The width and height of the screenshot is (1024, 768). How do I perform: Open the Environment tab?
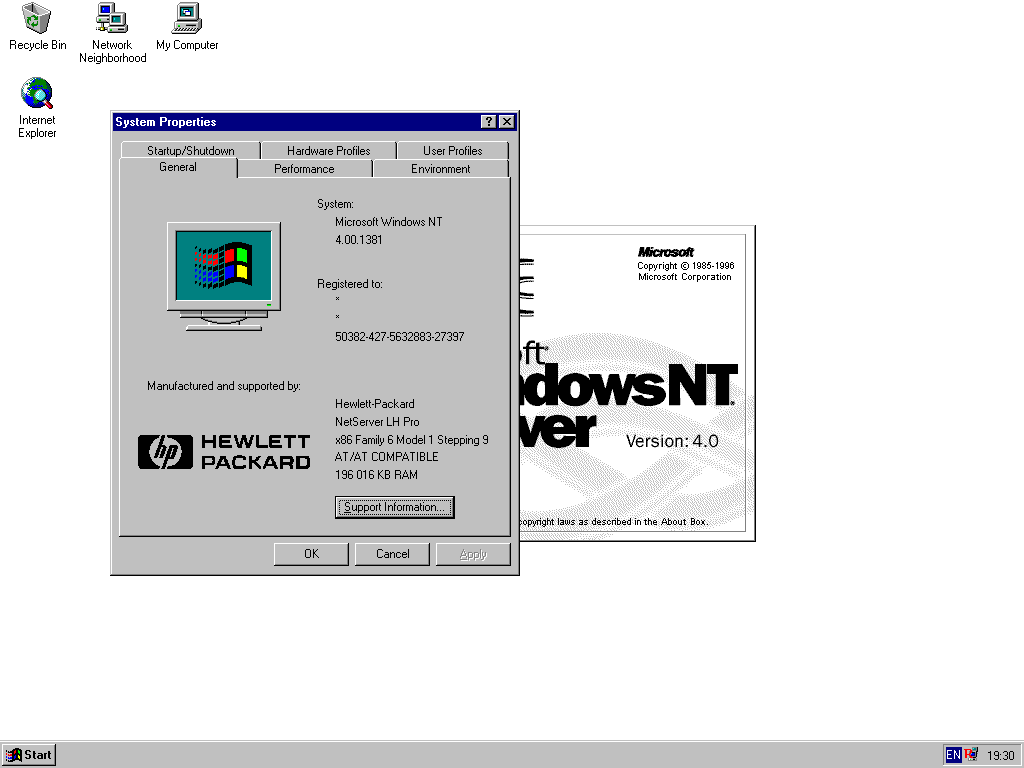click(x=440, y=169)
